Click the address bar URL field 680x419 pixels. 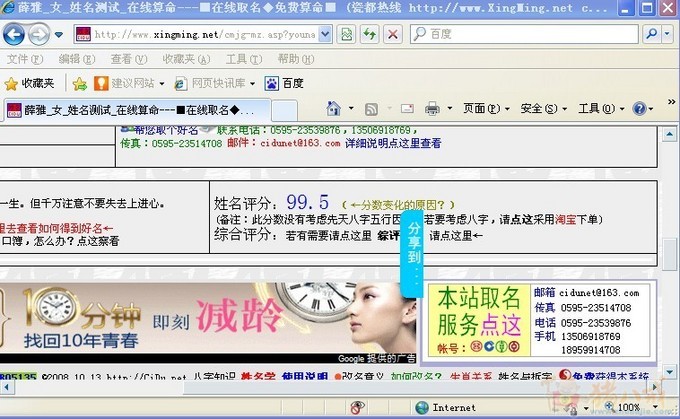[204, 34]
